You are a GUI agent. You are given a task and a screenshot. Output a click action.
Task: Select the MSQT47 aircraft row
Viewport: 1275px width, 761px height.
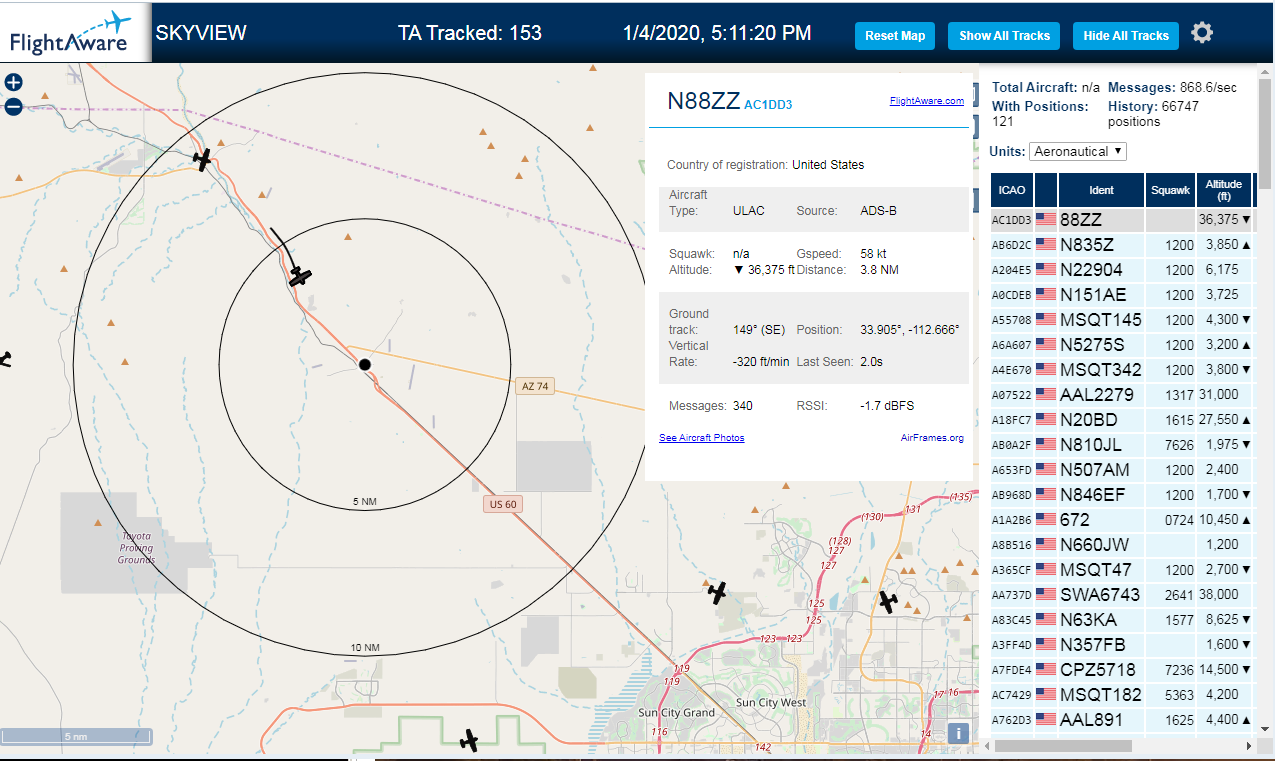[x=1122, y=569]
